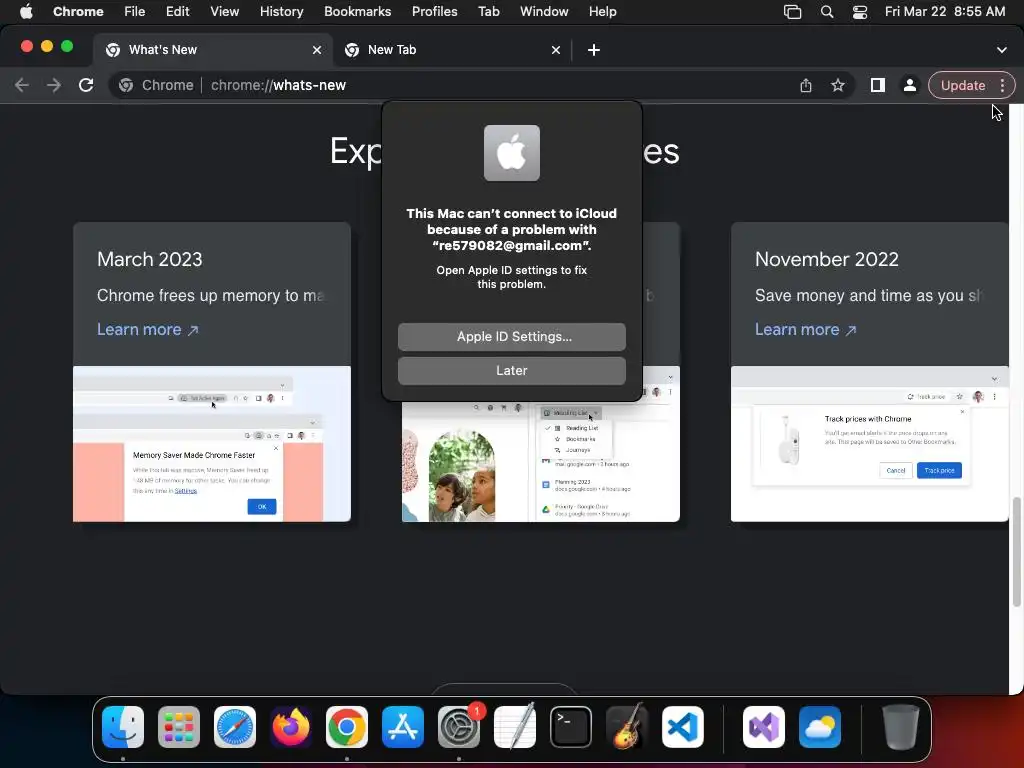Open App Store from the dock

(403, 726)
